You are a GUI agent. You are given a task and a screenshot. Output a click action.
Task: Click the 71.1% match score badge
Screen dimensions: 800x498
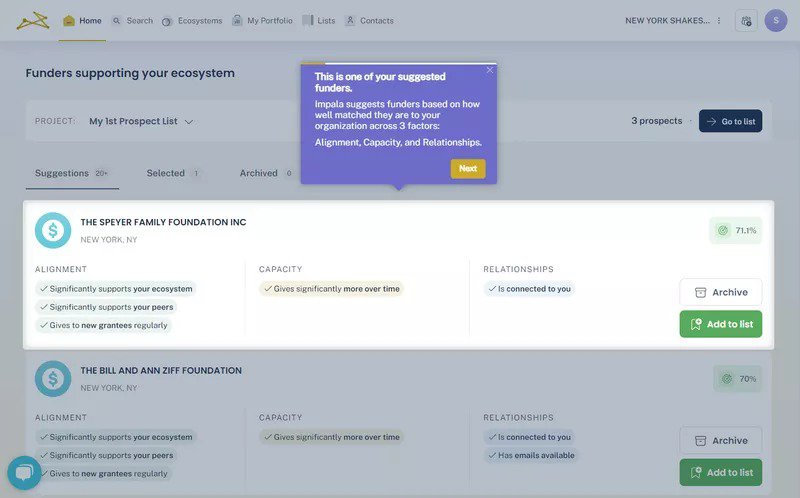point(736,230)
